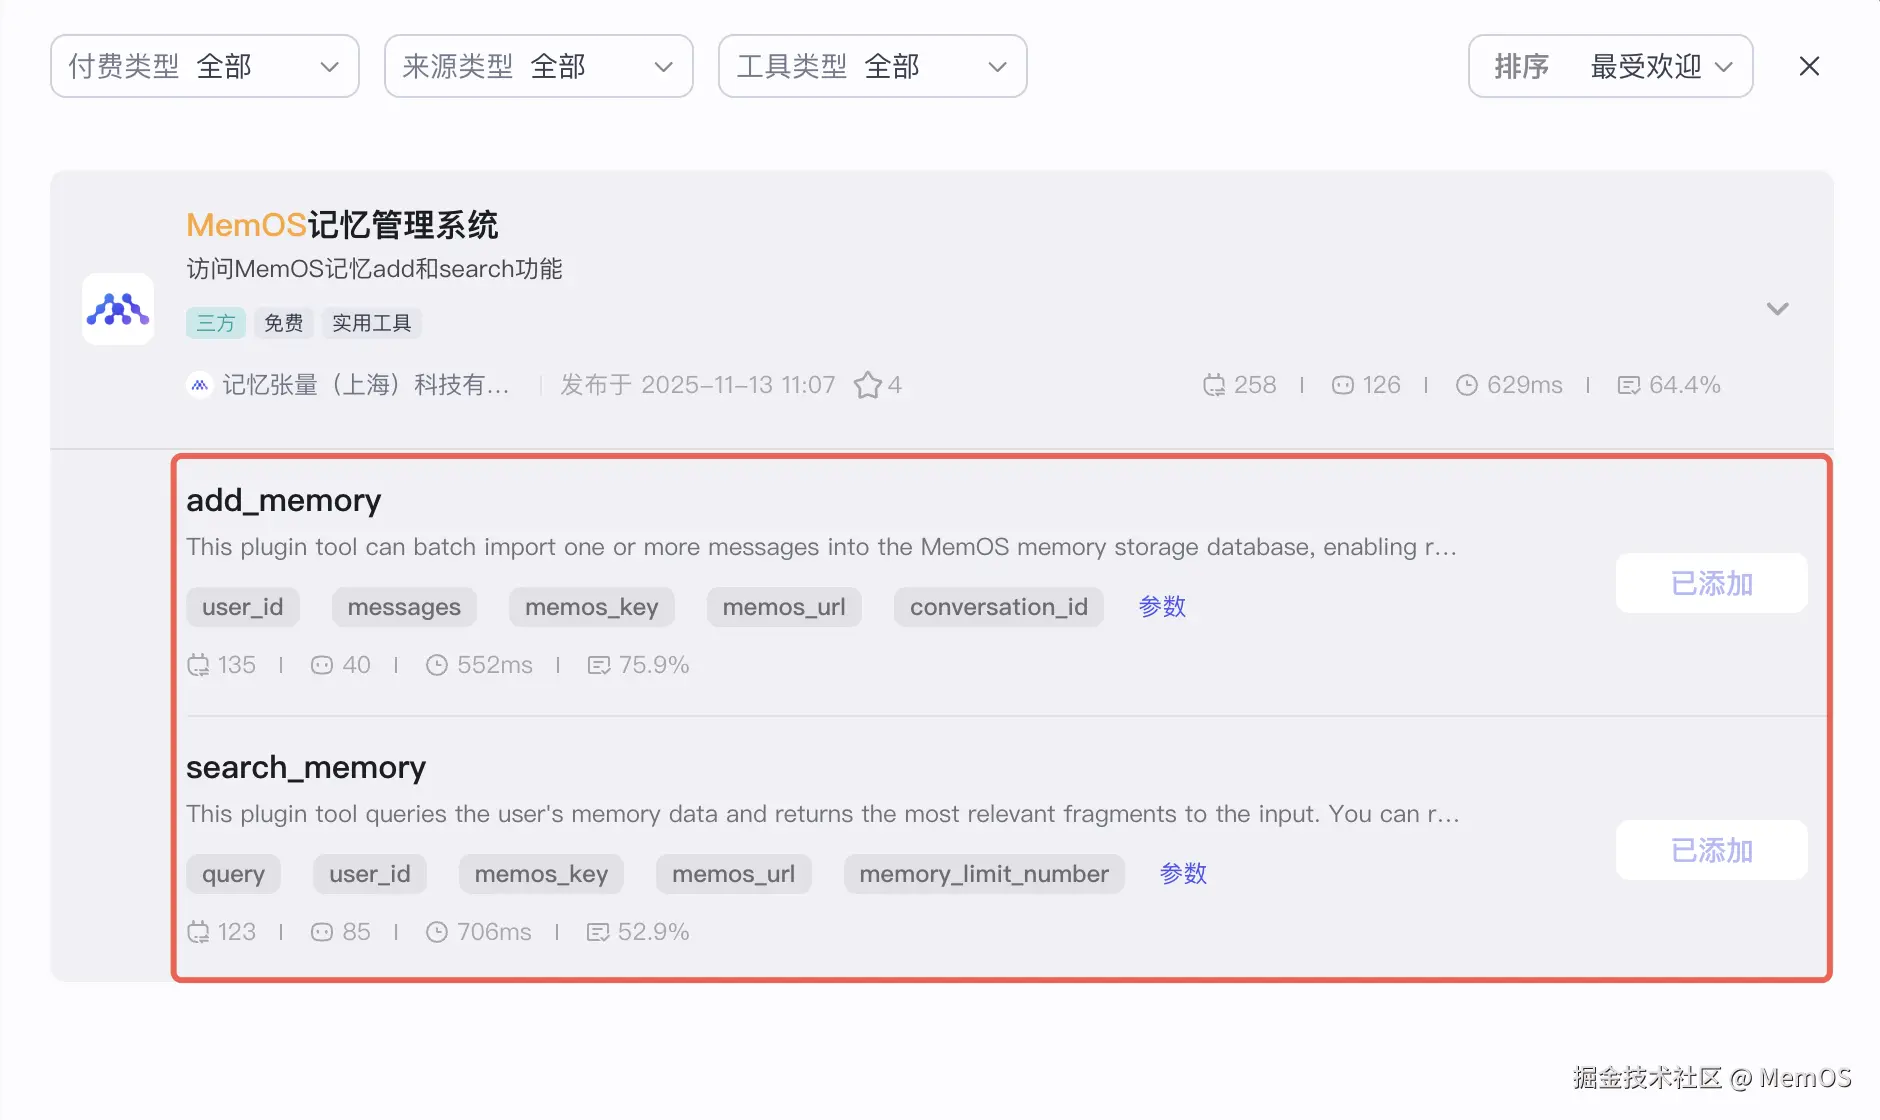Open 参数 link for add_memory
The image size is (1880, 1120).
click(1162, 607)
